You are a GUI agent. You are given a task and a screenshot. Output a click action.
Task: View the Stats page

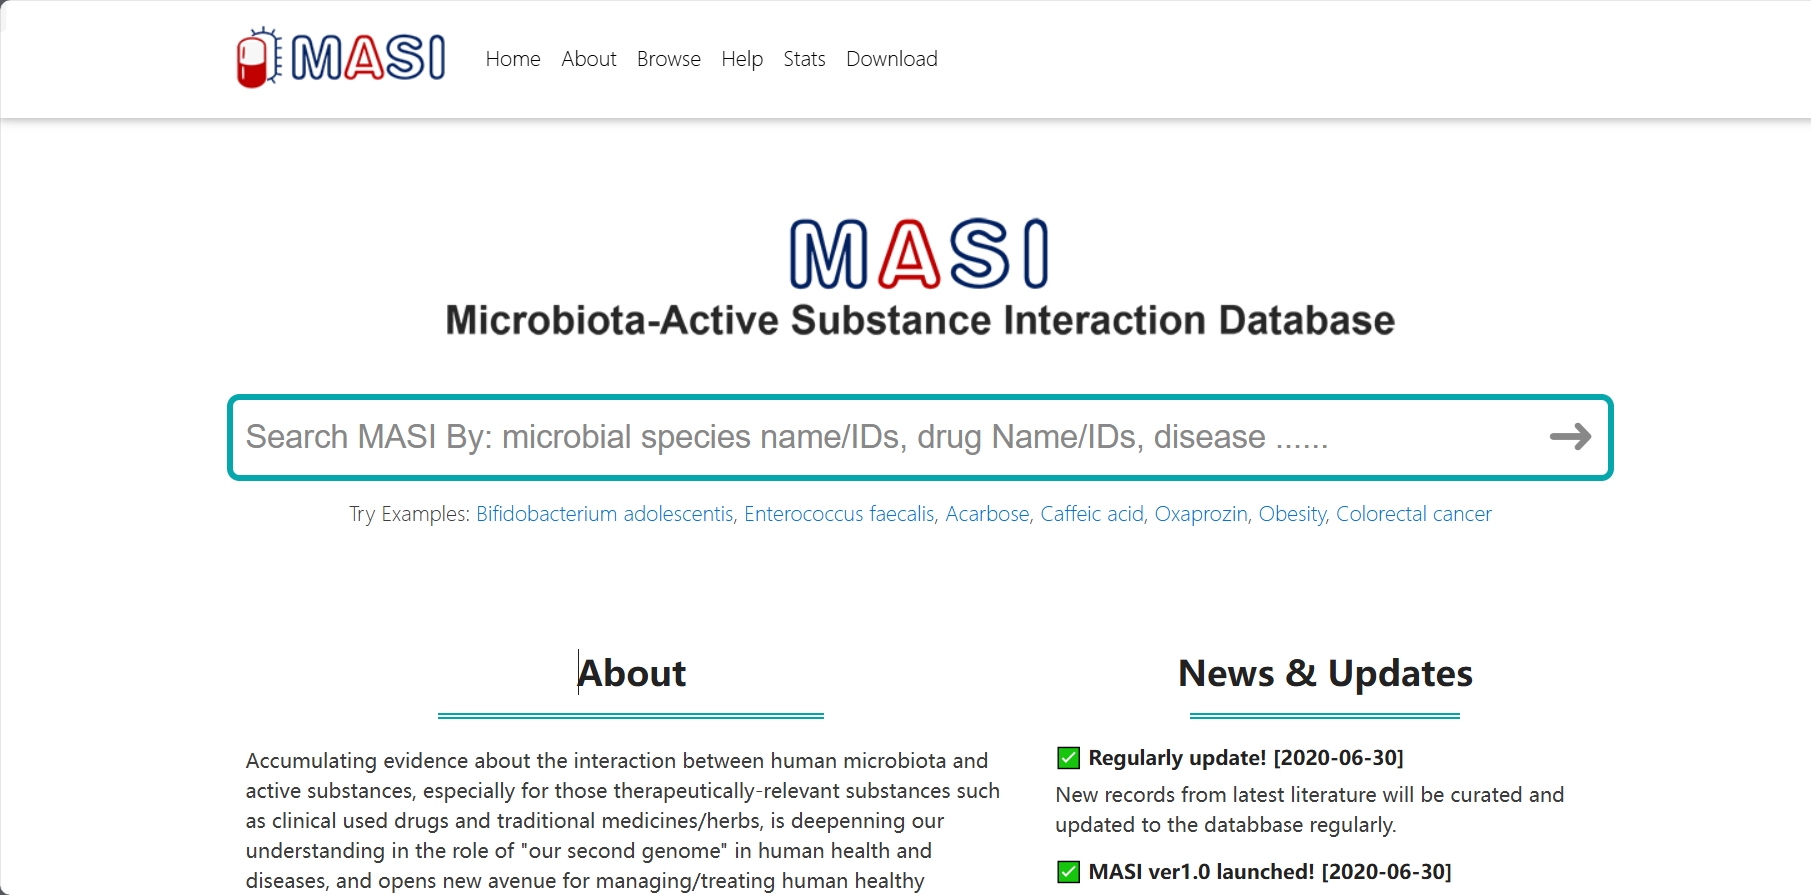[804, 59]
